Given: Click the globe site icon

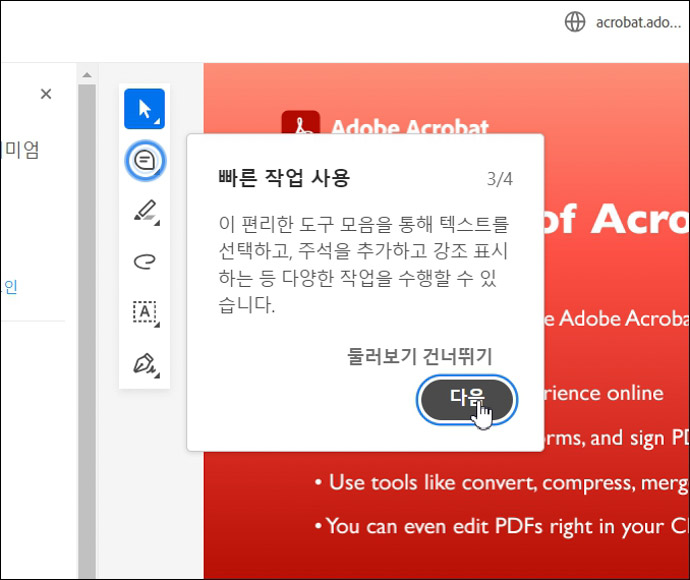Looking at the screenshot, I should (575, 22).
